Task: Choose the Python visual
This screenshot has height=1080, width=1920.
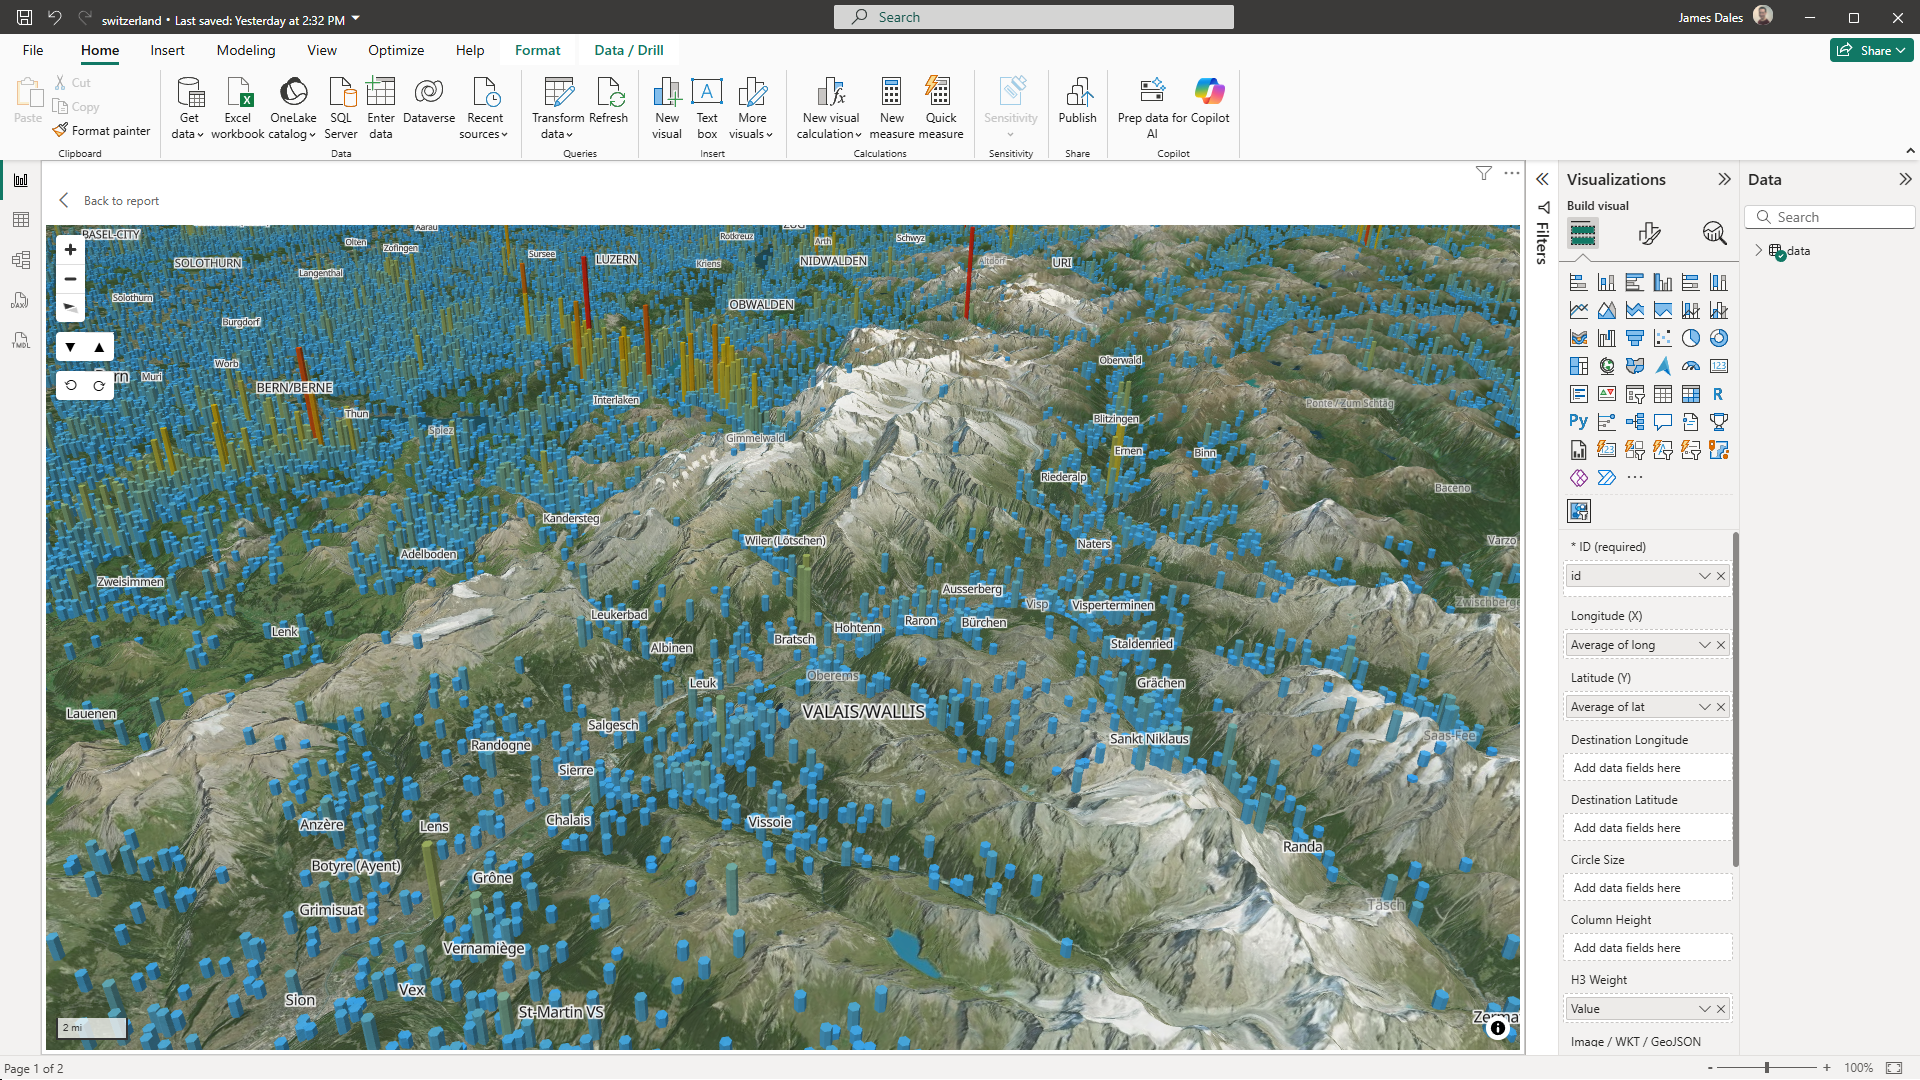Action: [1579, 422]
